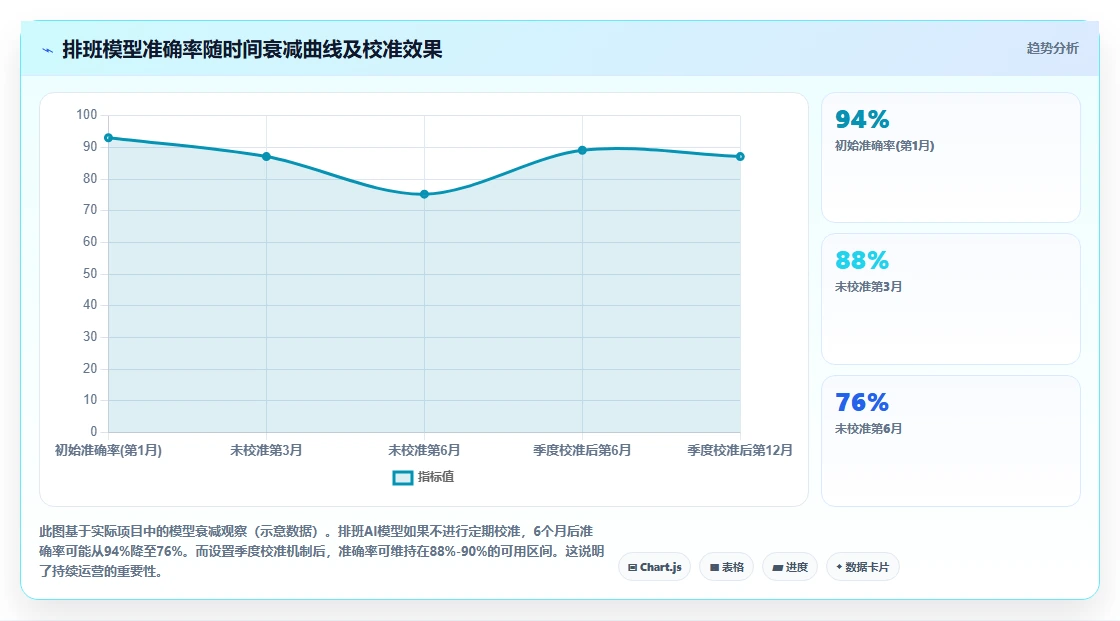Click the data point for 初始准确率(第1月)
Viewport: 1120px width, 621px height.
click(x=109, y=138)
